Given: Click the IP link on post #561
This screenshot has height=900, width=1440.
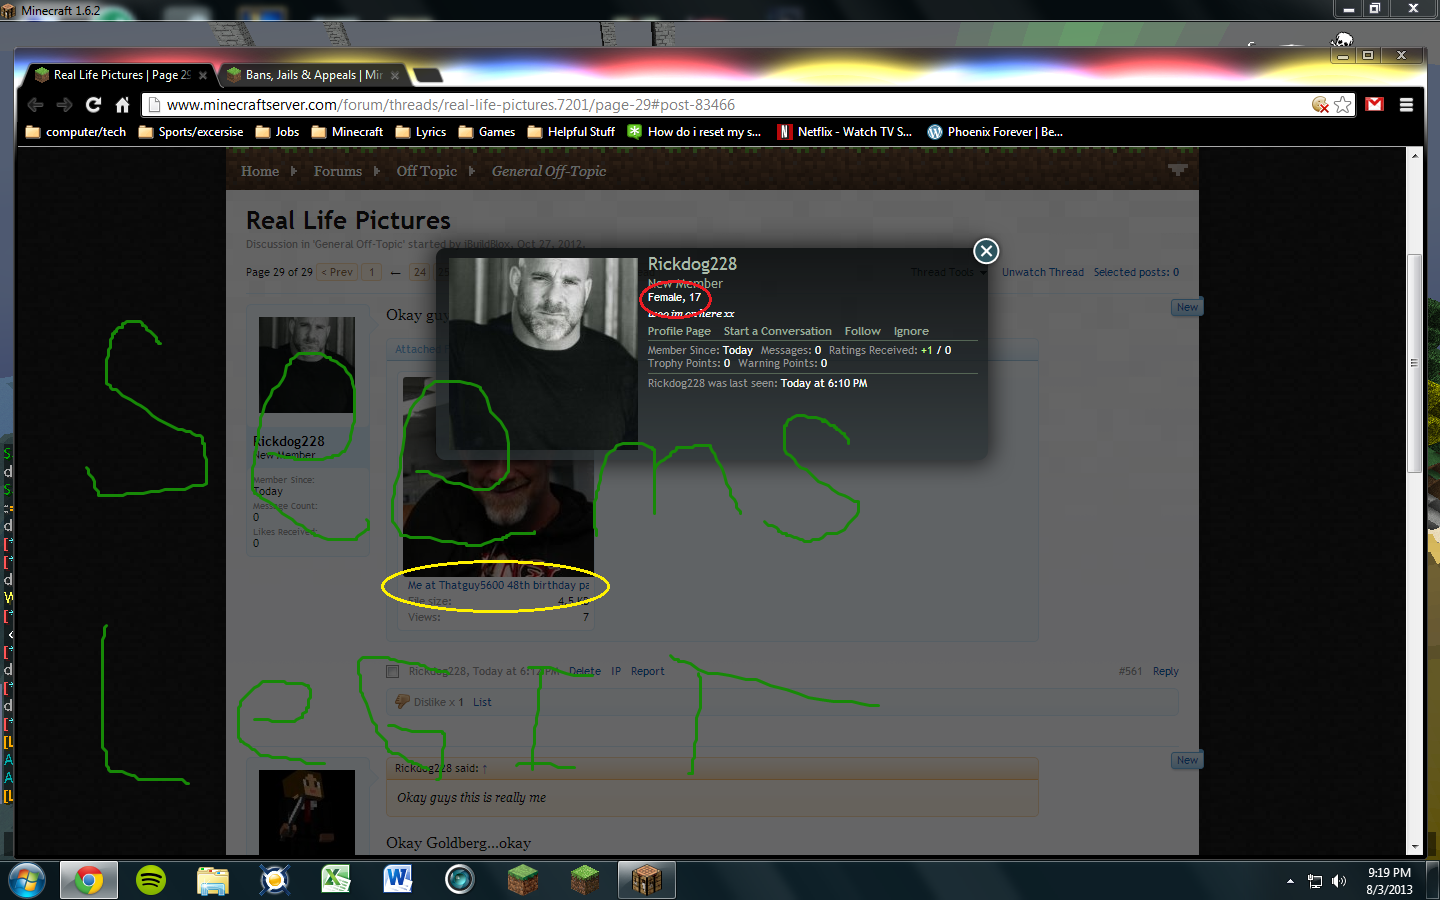Looking at the screenshot, I should click(x=616, y=672).
